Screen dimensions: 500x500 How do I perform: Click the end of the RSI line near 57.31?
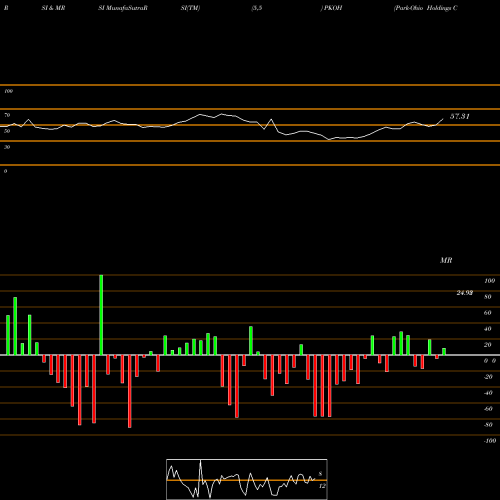[x=443, y=119]
